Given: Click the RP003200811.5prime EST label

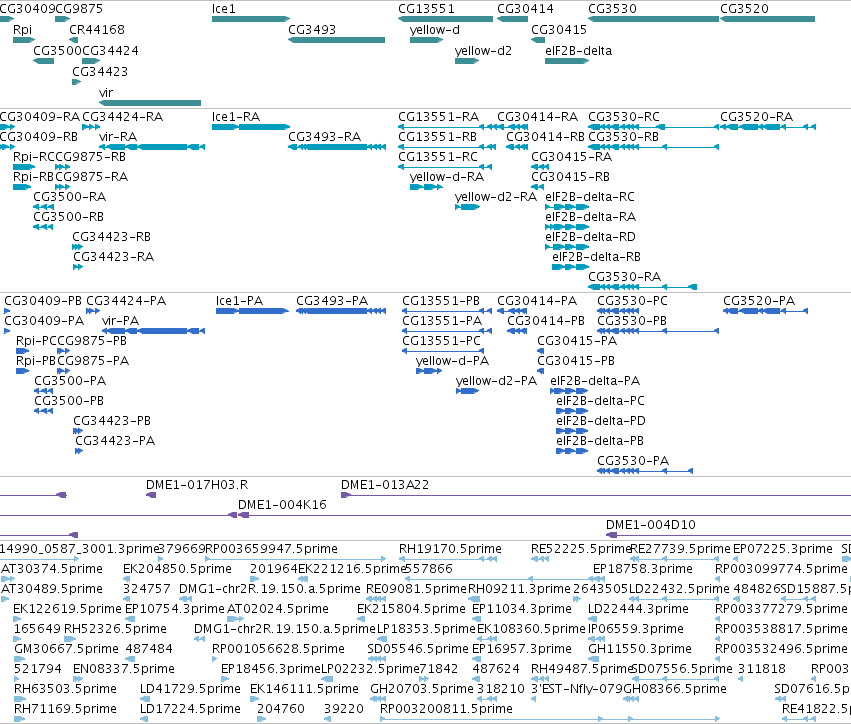Looking at the screenshot, I should click(446, 709).
